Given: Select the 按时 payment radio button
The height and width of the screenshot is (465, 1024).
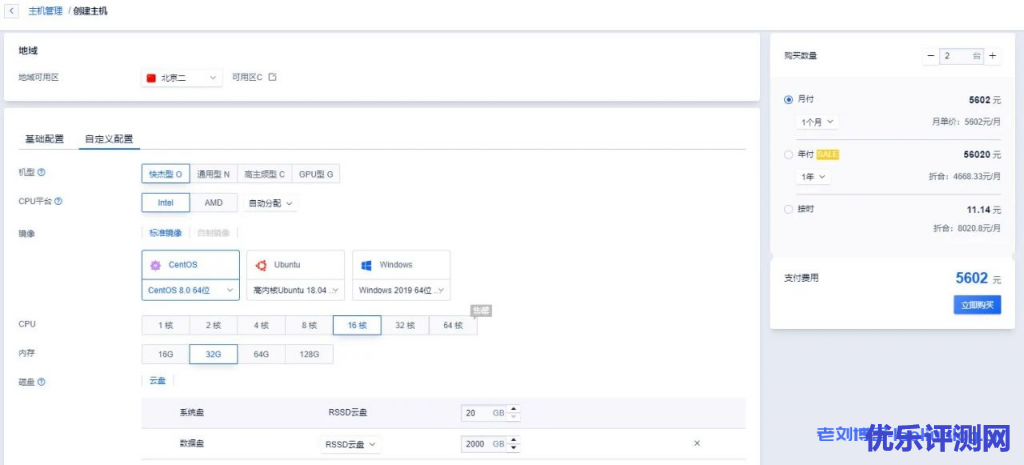Looking at the screenshot, I should coord(789,209).
